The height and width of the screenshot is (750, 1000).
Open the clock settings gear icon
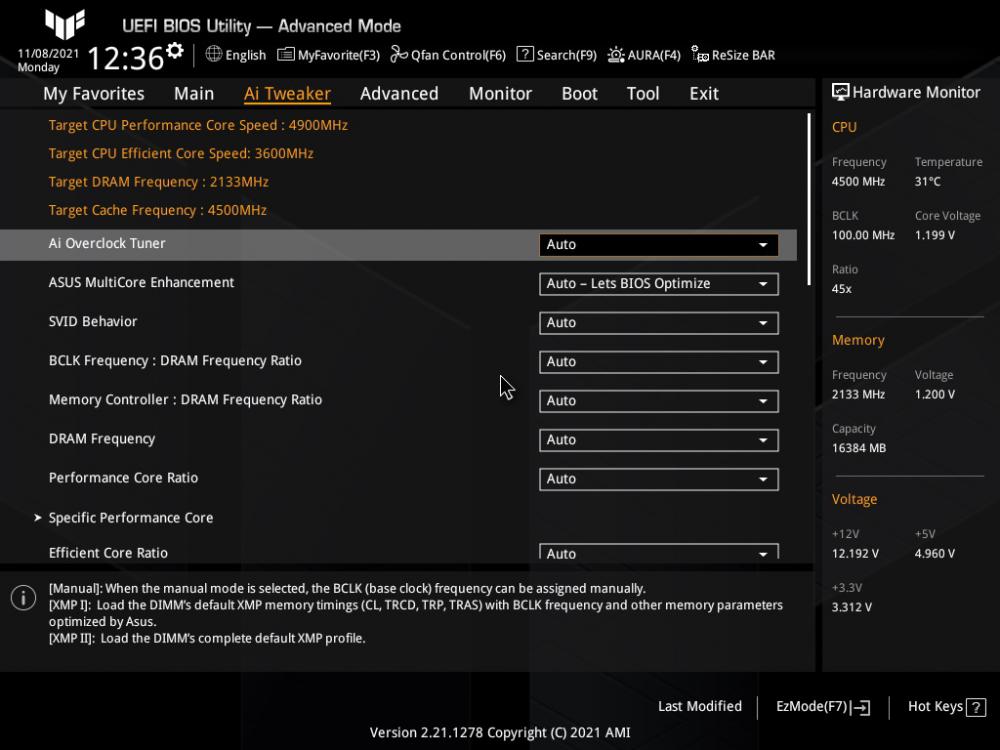click(x=175, y=50)
